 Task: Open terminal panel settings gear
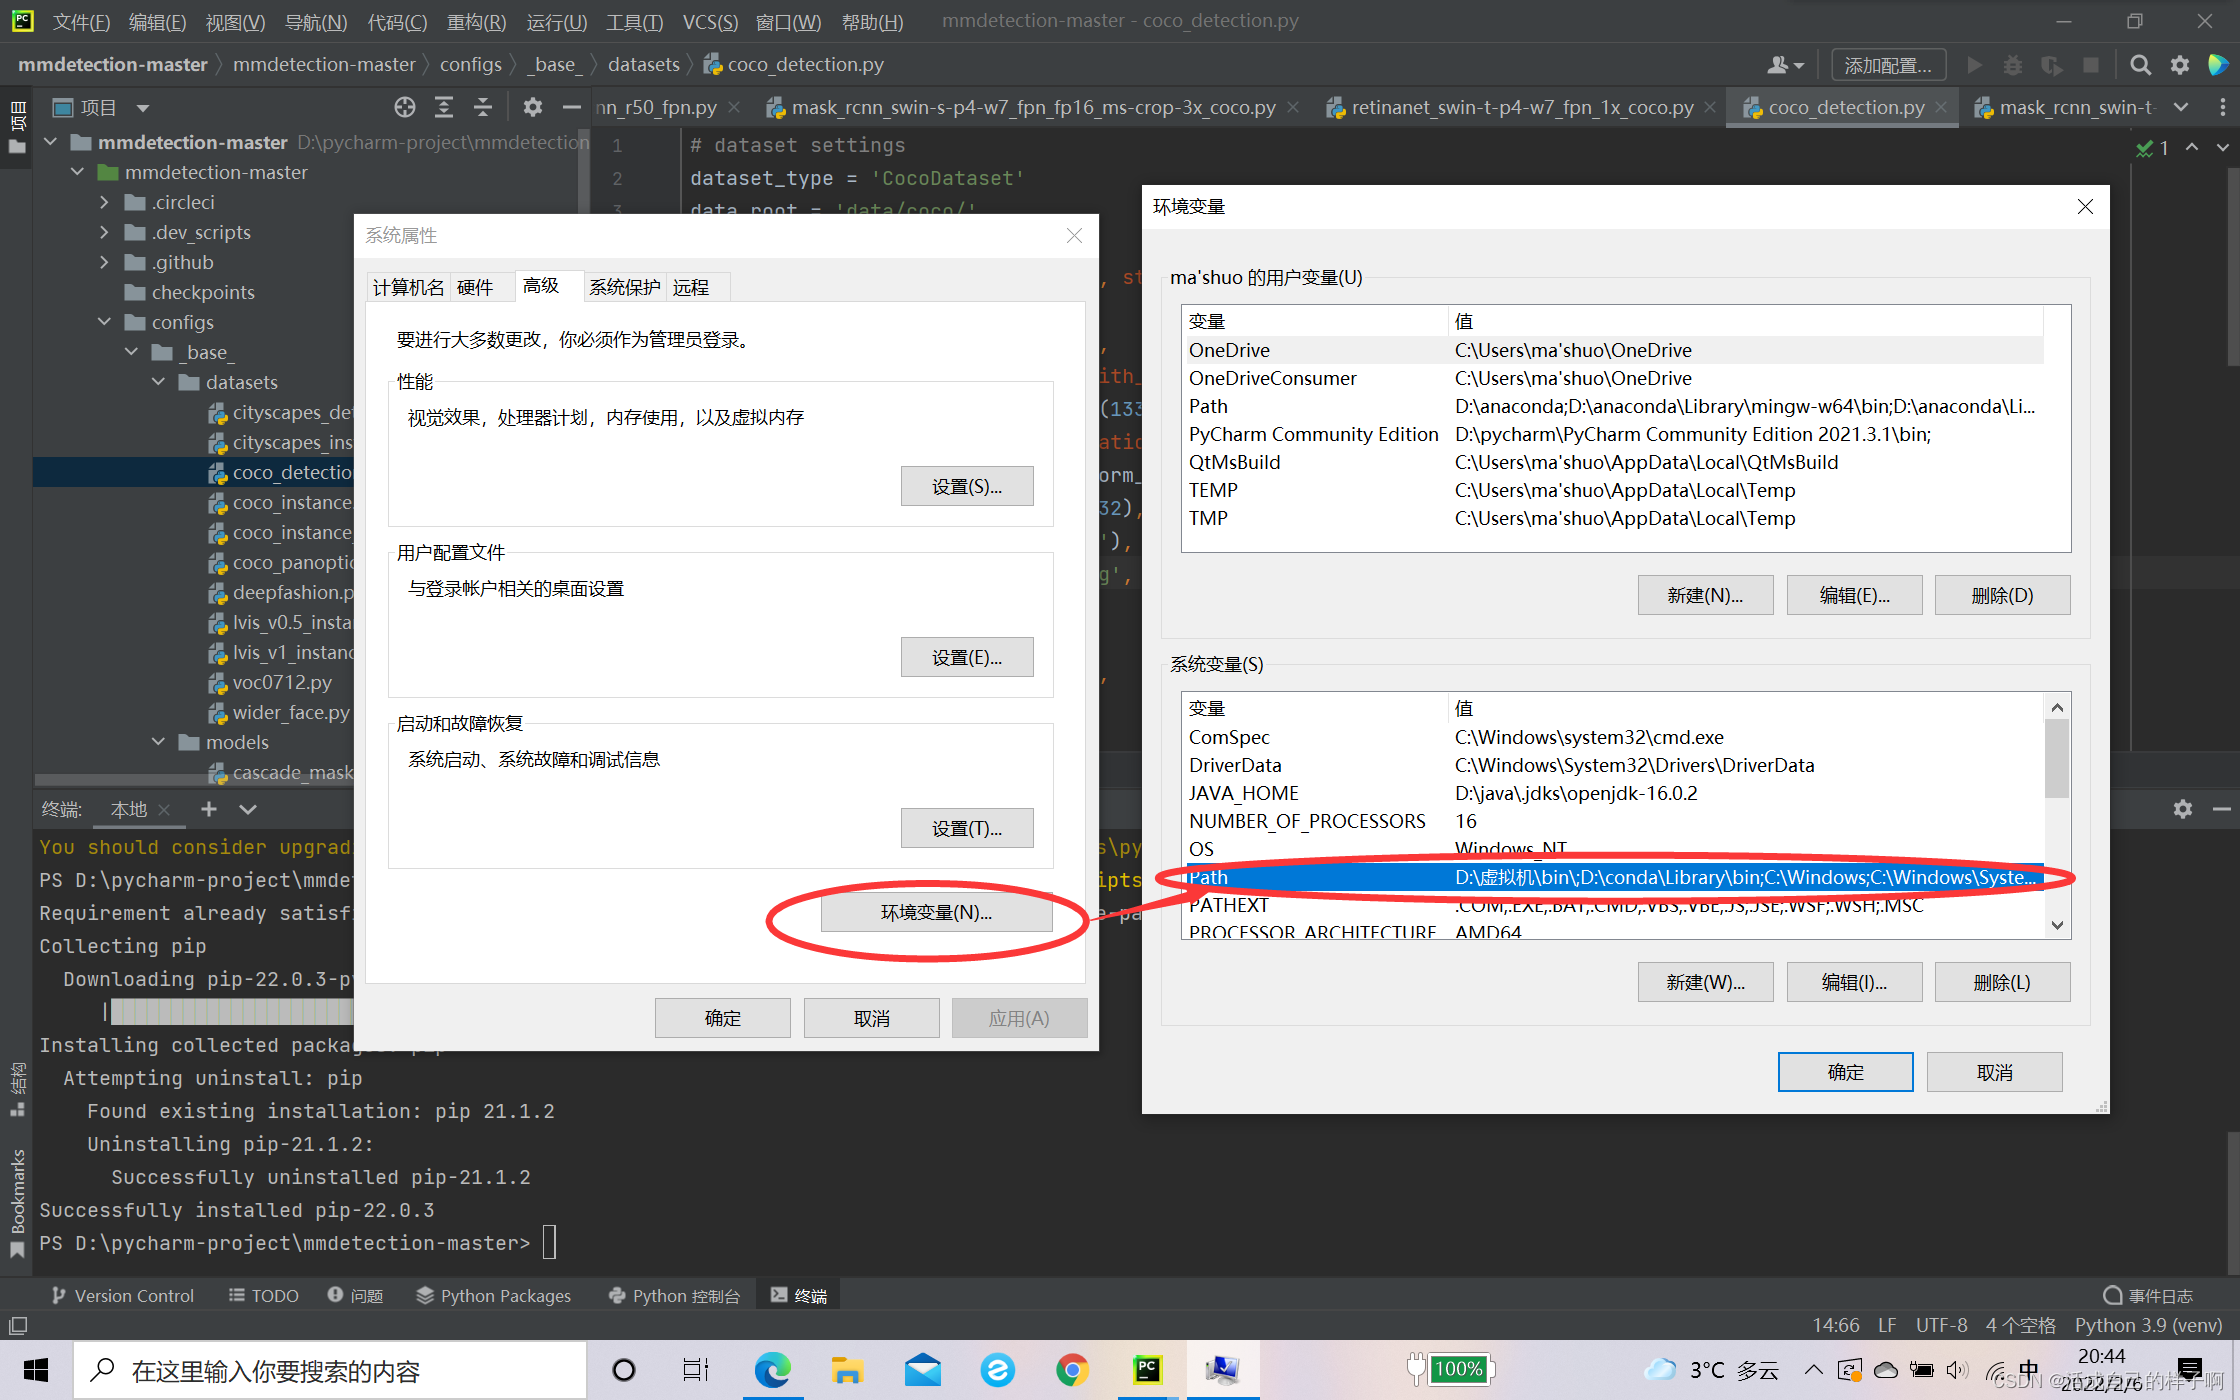tap(2182, 809)
